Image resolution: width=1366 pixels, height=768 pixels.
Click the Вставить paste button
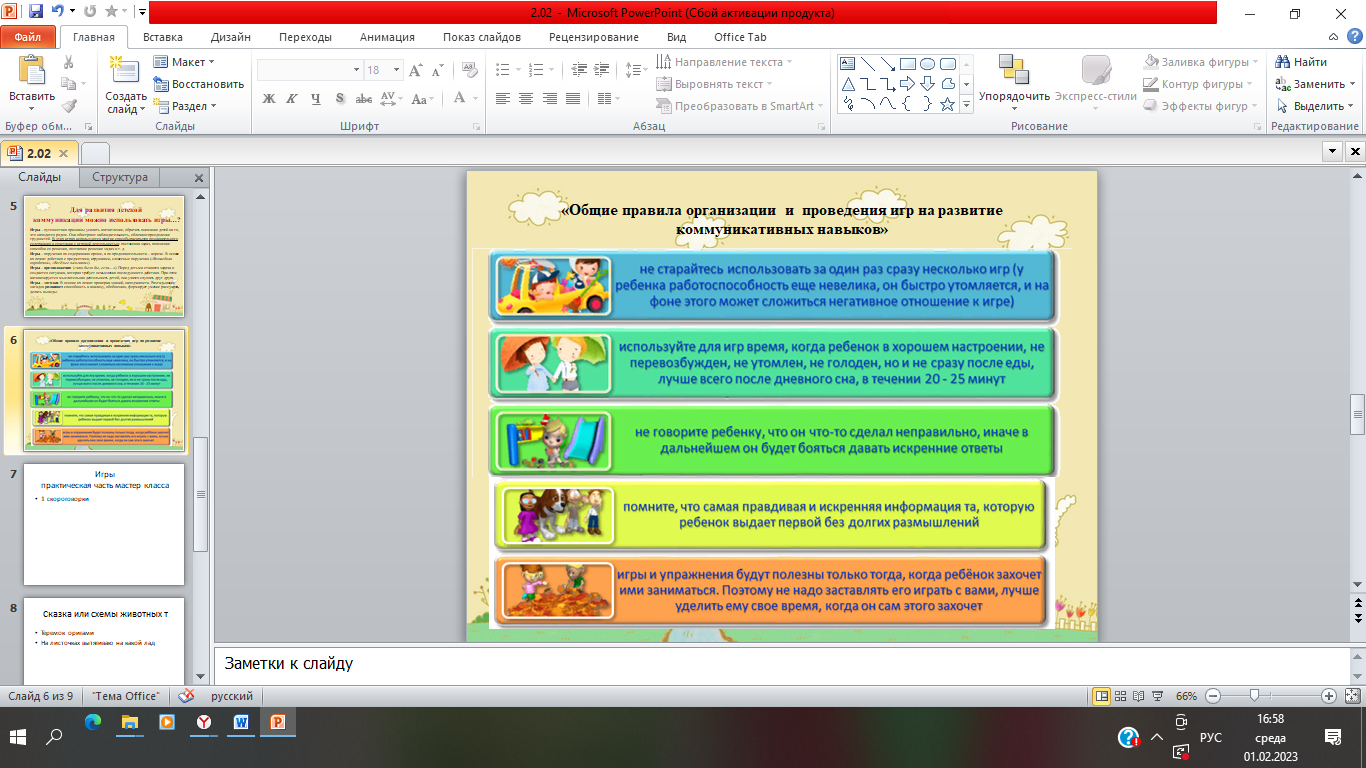32,84
